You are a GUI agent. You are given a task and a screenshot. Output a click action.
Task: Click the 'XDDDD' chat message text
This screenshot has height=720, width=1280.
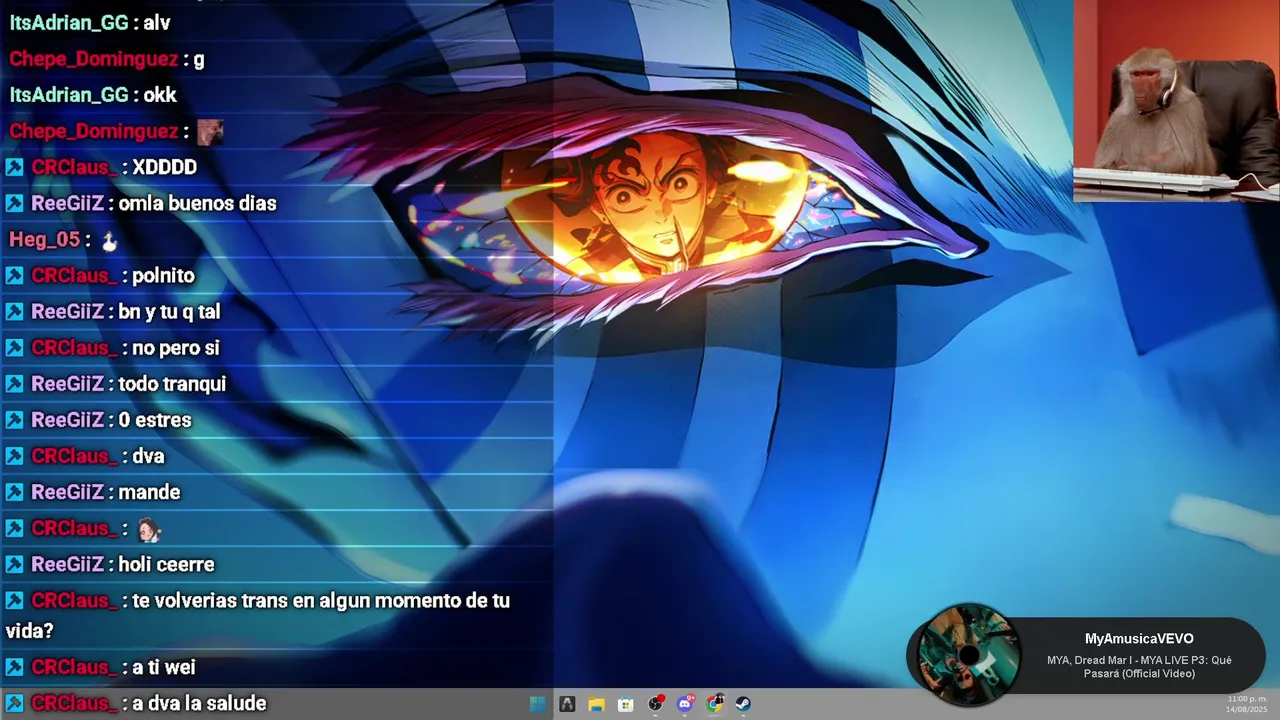[164, 167]
